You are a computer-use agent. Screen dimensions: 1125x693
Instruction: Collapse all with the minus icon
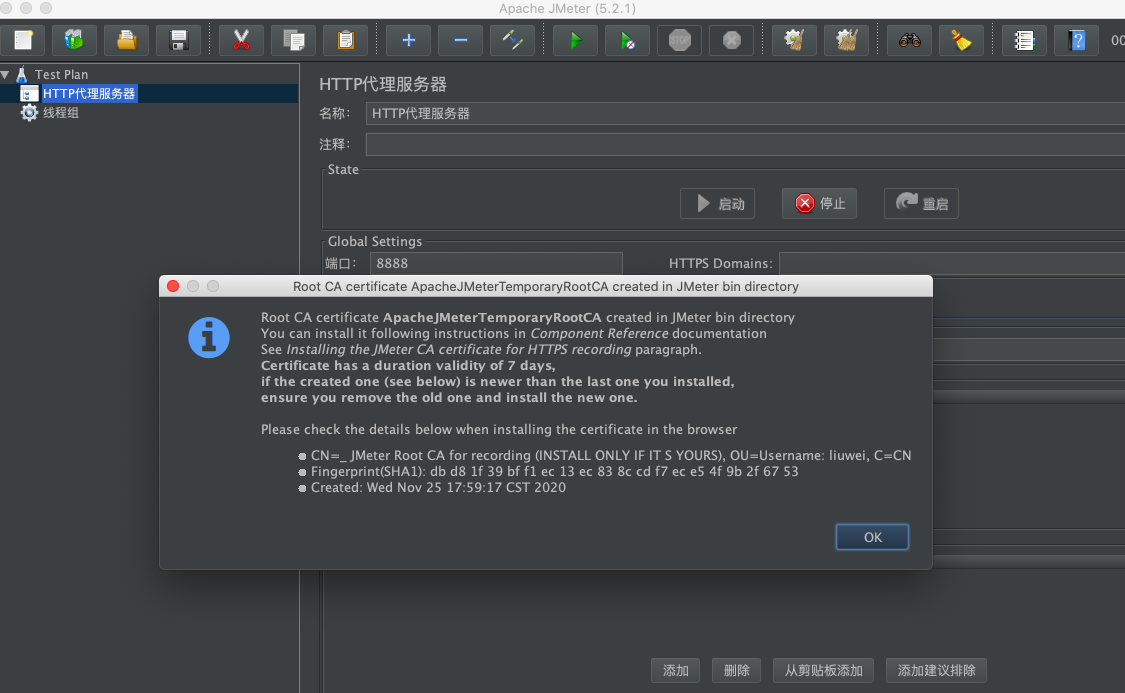(461, 40)
